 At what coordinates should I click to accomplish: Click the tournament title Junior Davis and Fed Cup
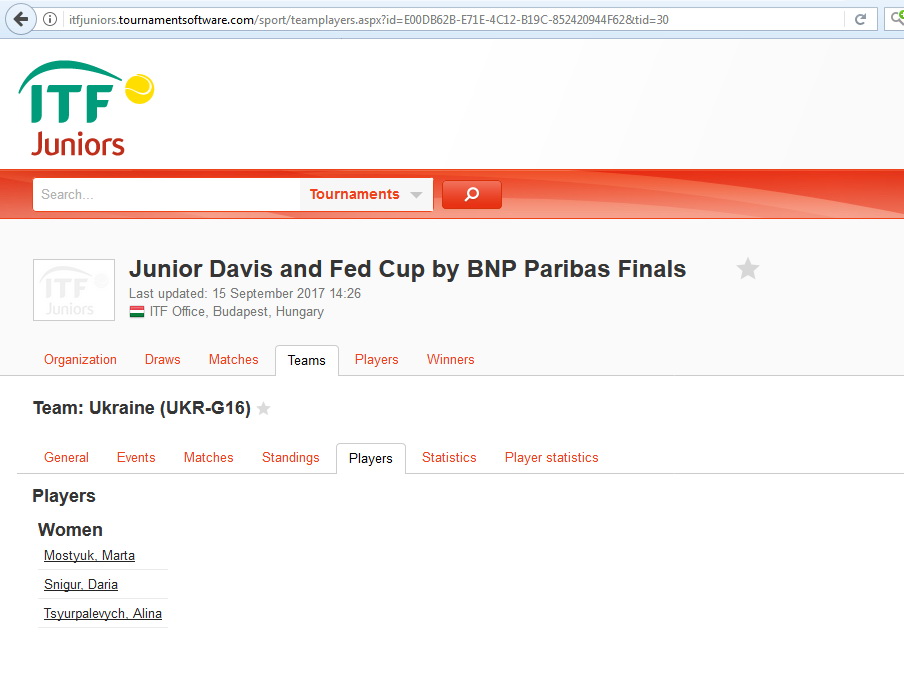click(408, 269)
